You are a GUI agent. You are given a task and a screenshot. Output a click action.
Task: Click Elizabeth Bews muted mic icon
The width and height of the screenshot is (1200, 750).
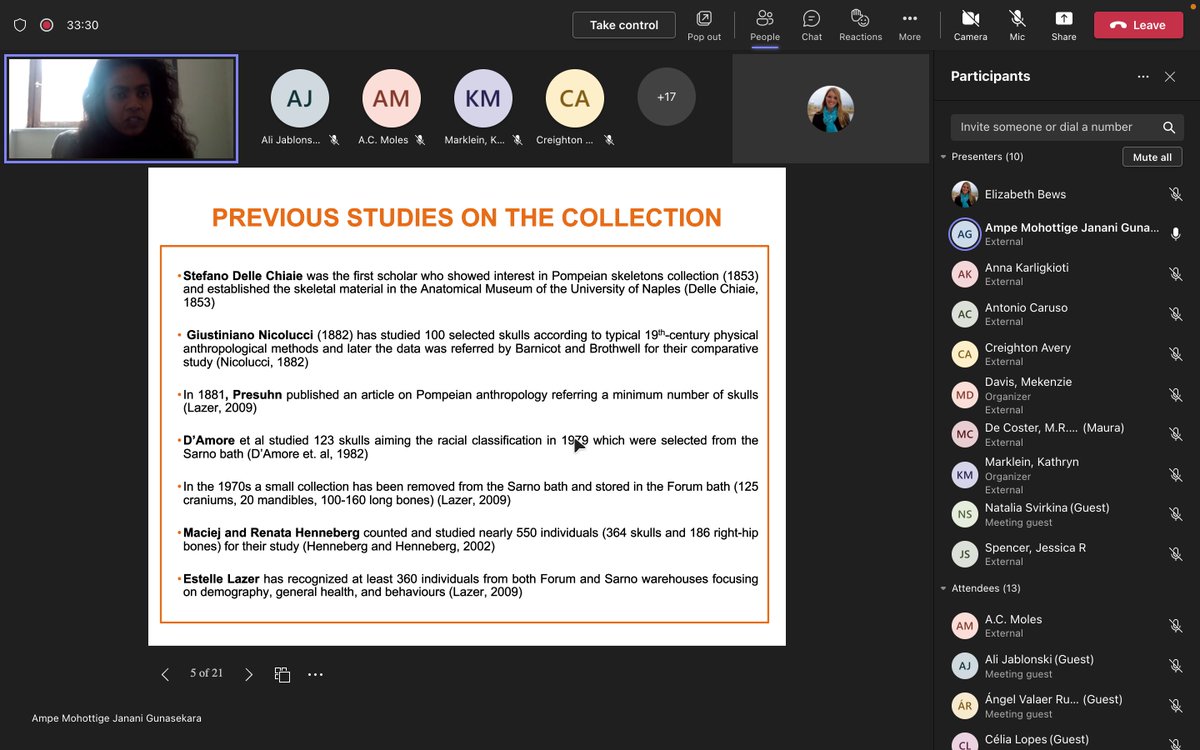pos(1176,194)
